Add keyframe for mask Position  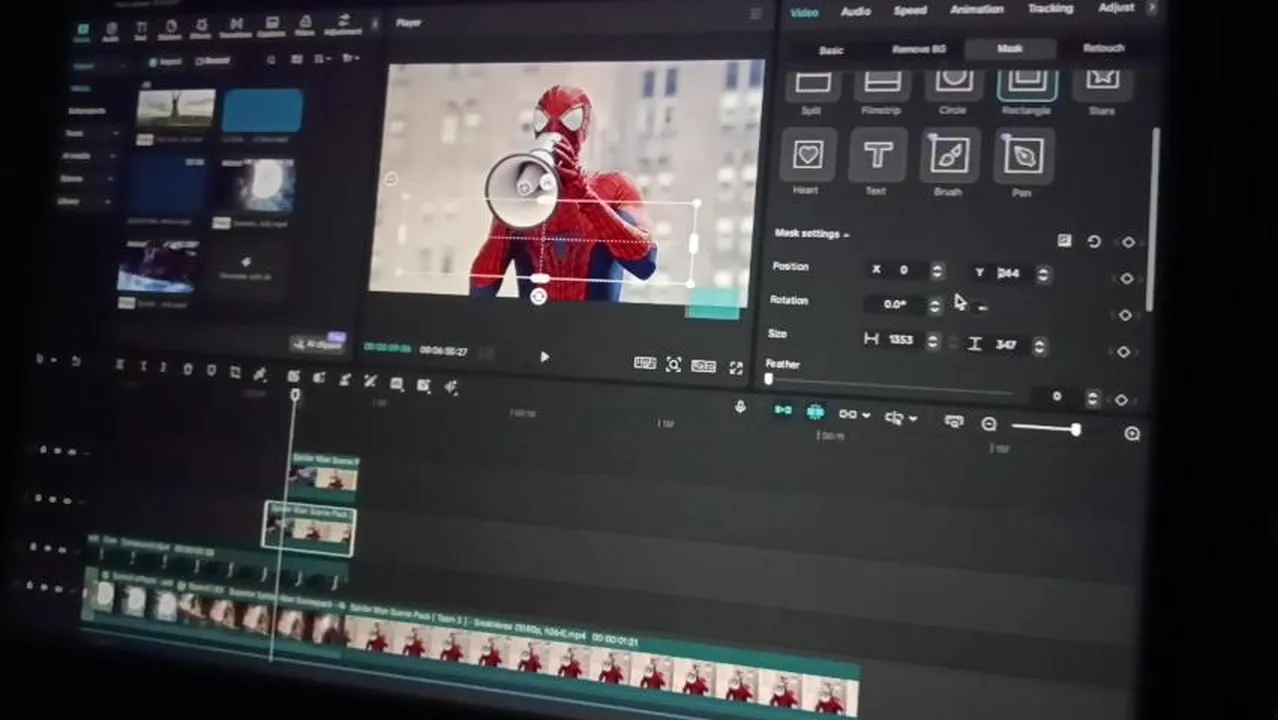pos(1126,279)
